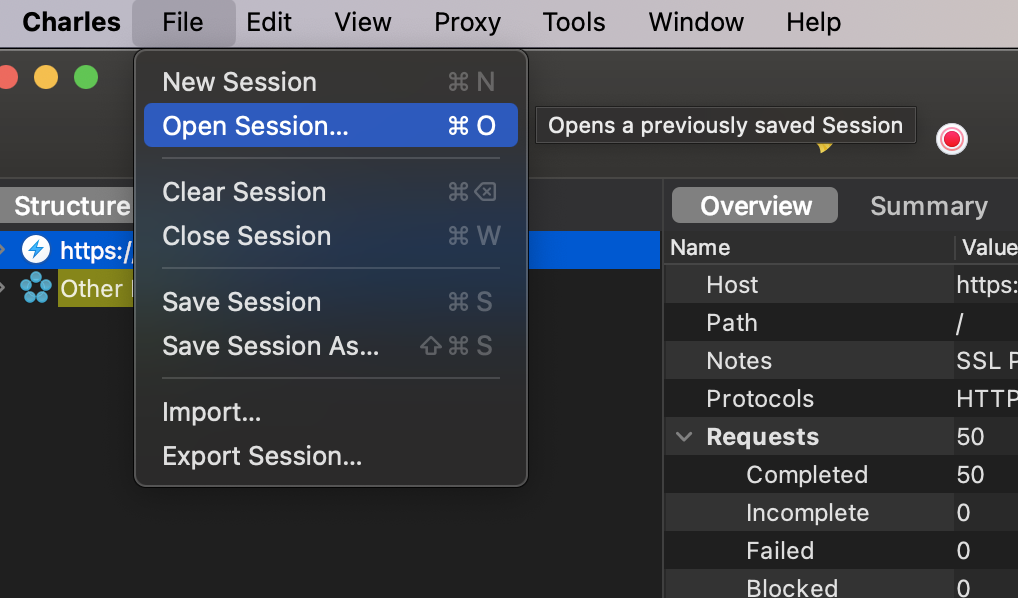Switch to the Structure tab
The image size is (1018, 598).
click(70, 206)
